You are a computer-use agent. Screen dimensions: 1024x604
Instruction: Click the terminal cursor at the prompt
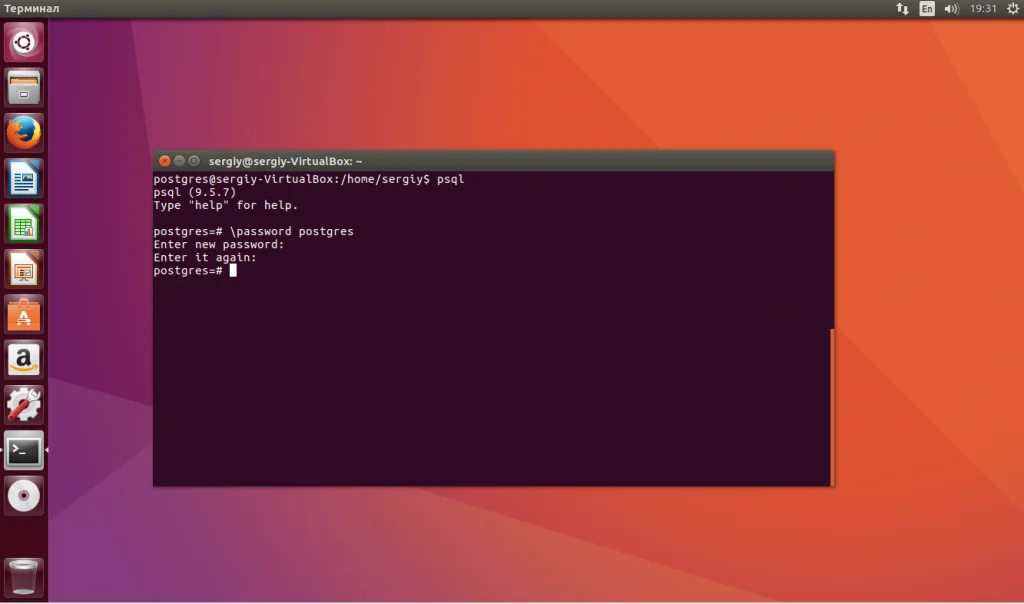pos(233,270)
